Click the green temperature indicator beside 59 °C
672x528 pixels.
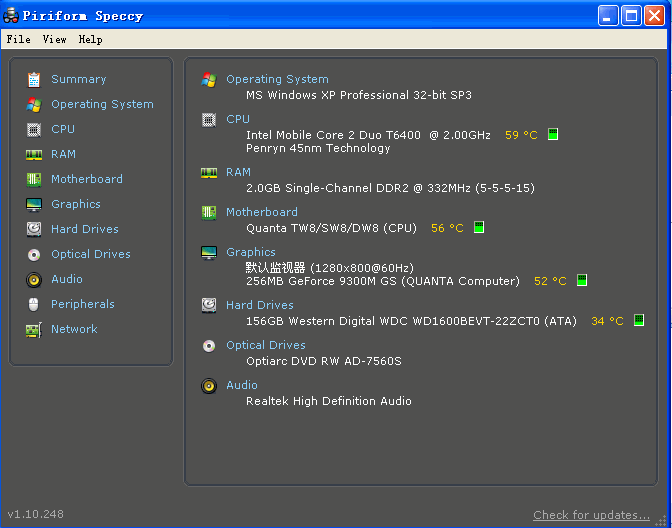(x=553, y=134)
